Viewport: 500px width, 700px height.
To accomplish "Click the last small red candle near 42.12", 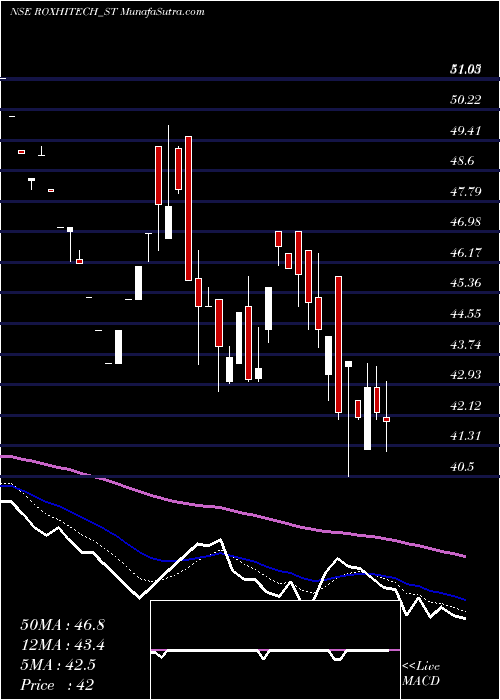I will coord(387,419).
